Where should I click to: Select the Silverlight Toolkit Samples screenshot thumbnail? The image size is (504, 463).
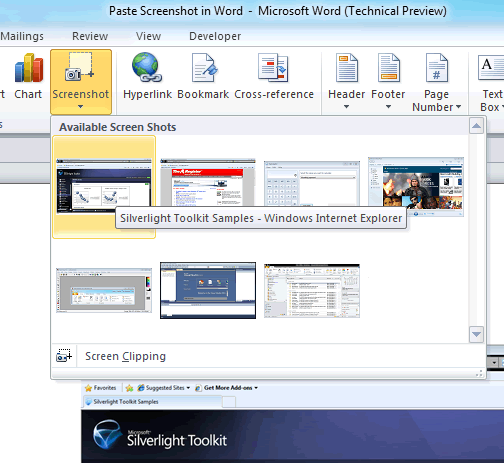tap(104, 186)
